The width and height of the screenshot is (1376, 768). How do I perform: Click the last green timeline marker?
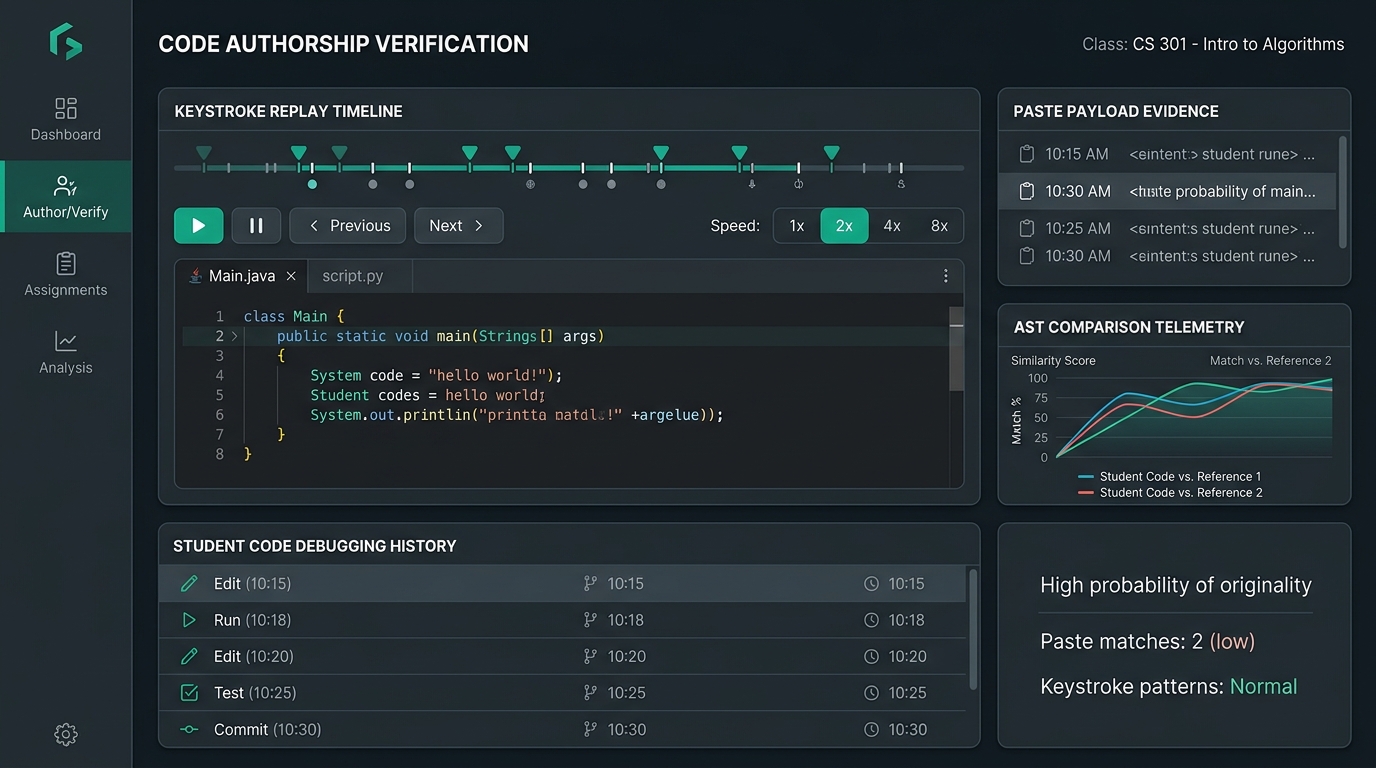(x=831, y=152)
